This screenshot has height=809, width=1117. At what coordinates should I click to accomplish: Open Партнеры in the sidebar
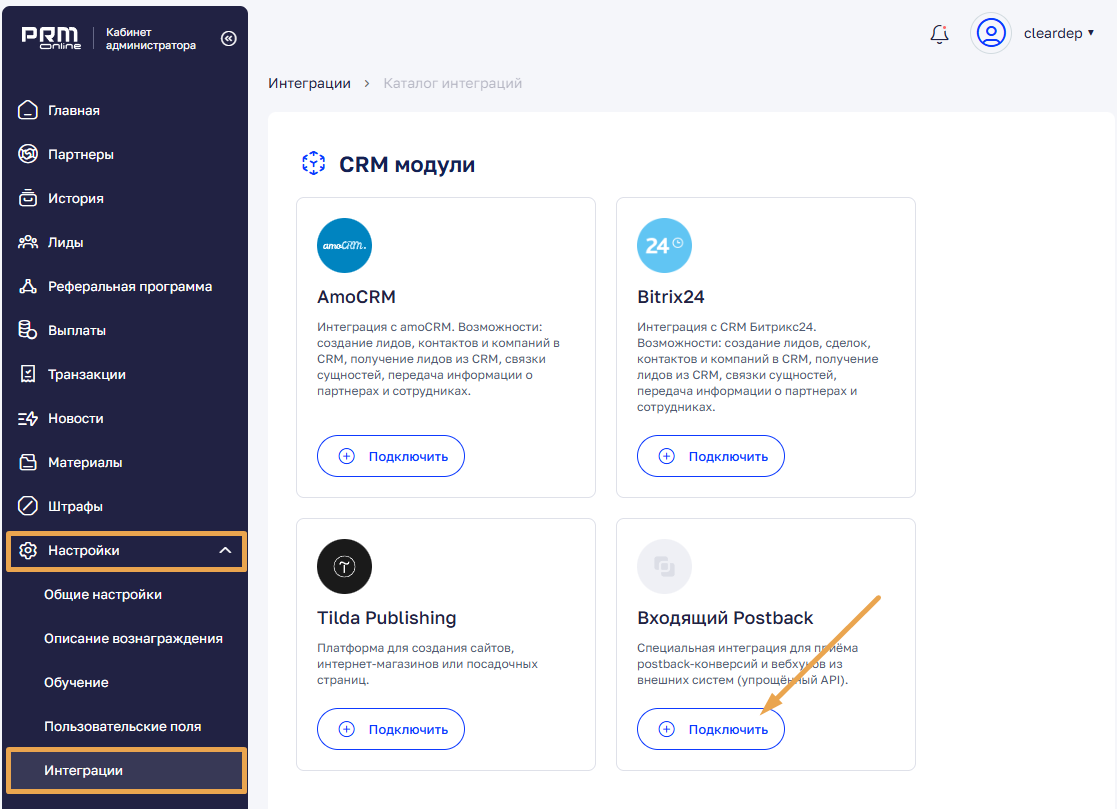click(x=80, y=155)
